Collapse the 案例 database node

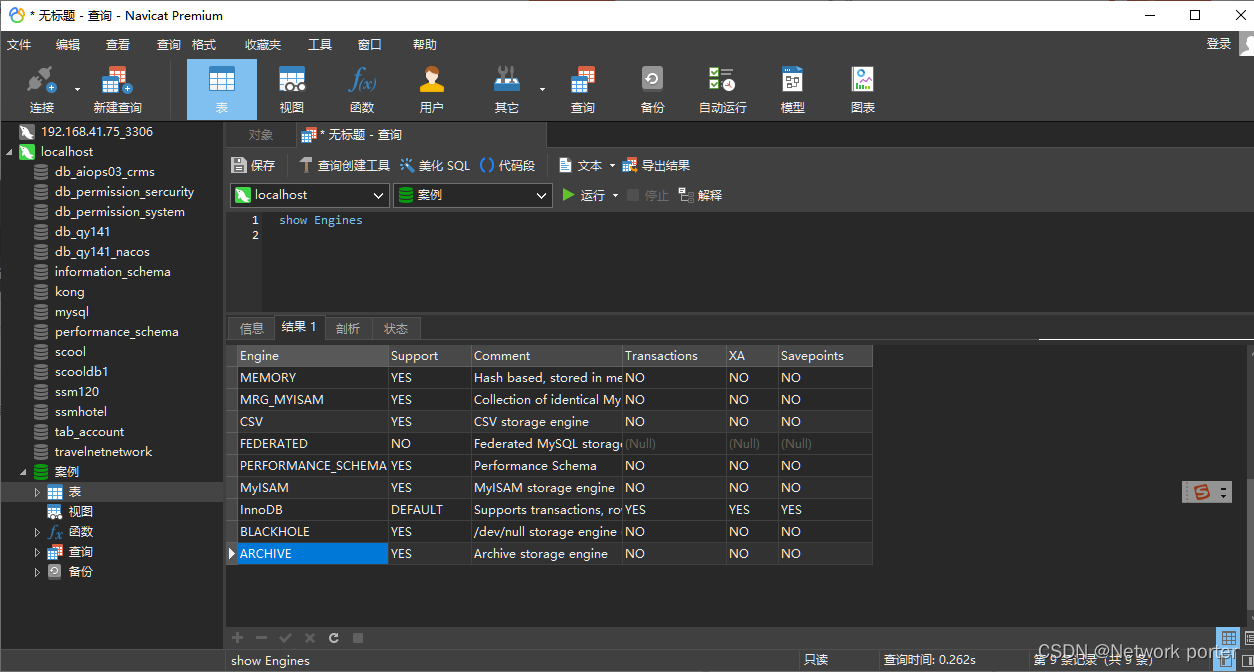[x=24, y=472]
